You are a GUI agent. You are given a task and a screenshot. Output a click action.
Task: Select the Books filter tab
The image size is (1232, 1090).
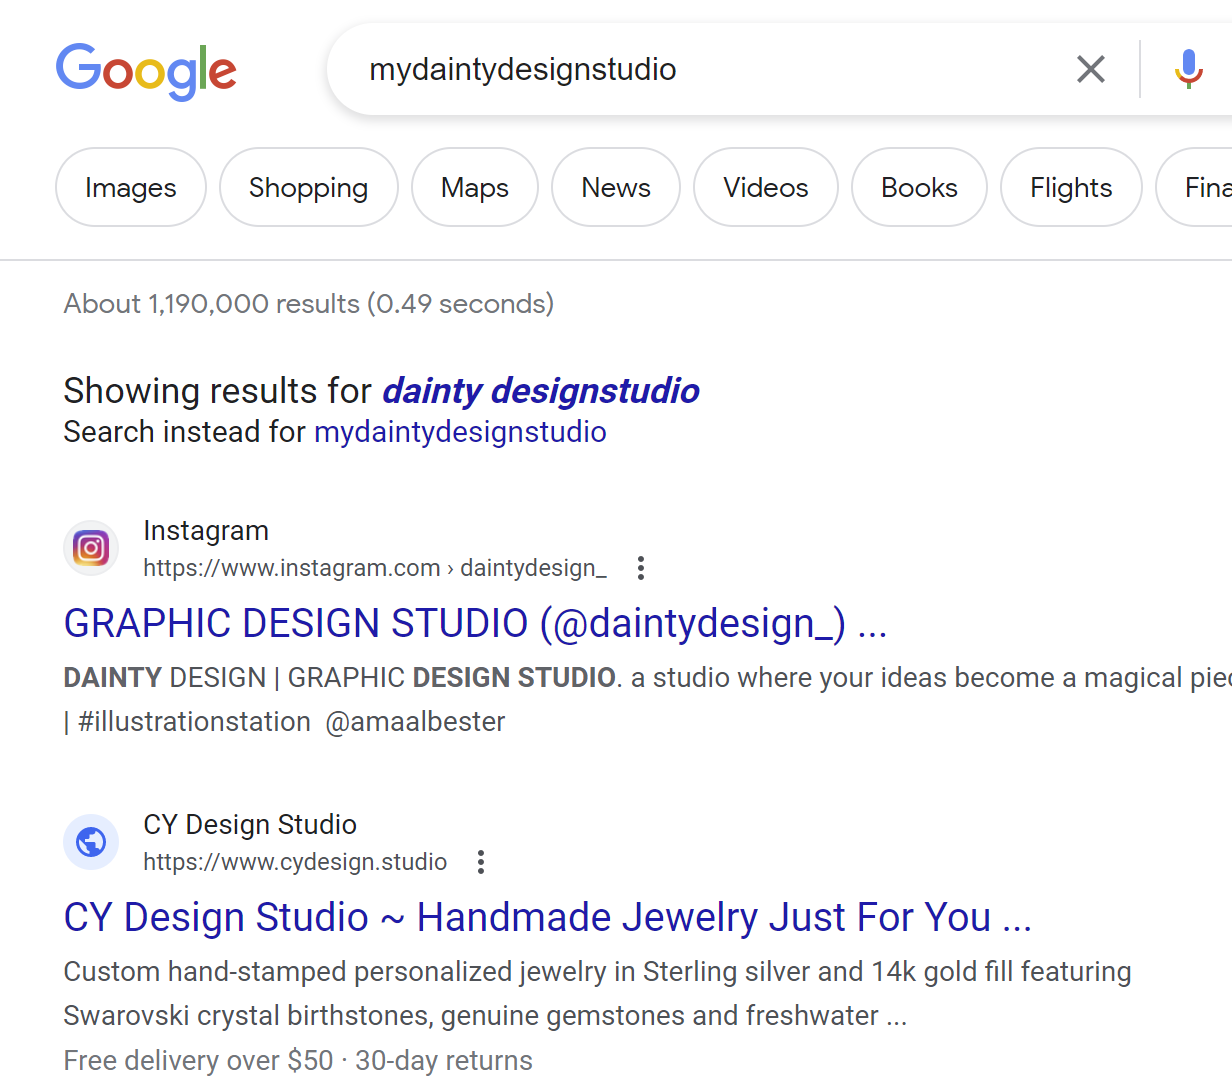click(x=919, y=187)
